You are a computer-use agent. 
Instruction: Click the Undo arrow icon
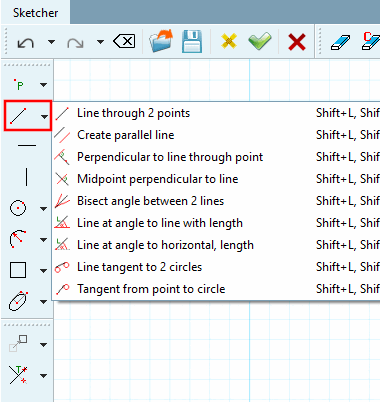[x=26, y=42]
